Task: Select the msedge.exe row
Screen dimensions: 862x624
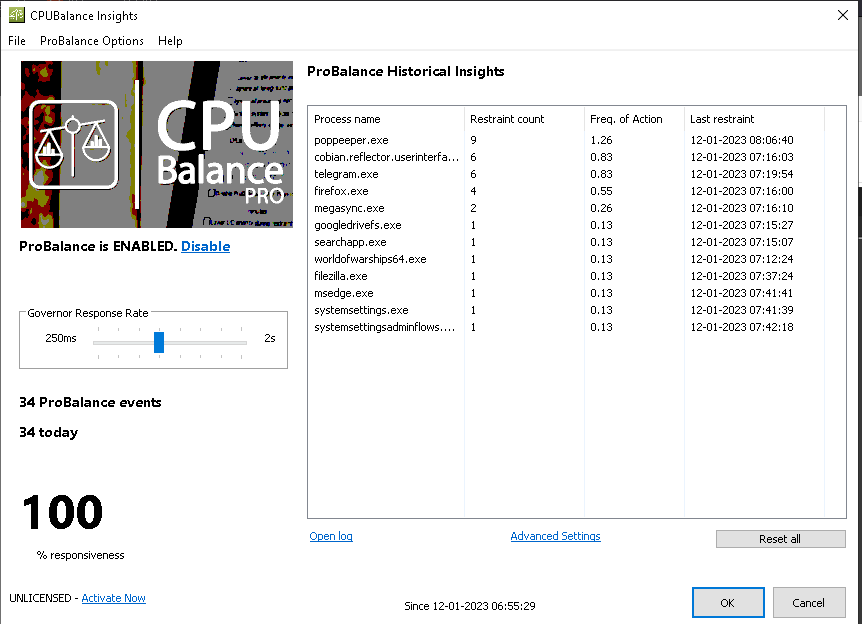Action: pos(566,294)
